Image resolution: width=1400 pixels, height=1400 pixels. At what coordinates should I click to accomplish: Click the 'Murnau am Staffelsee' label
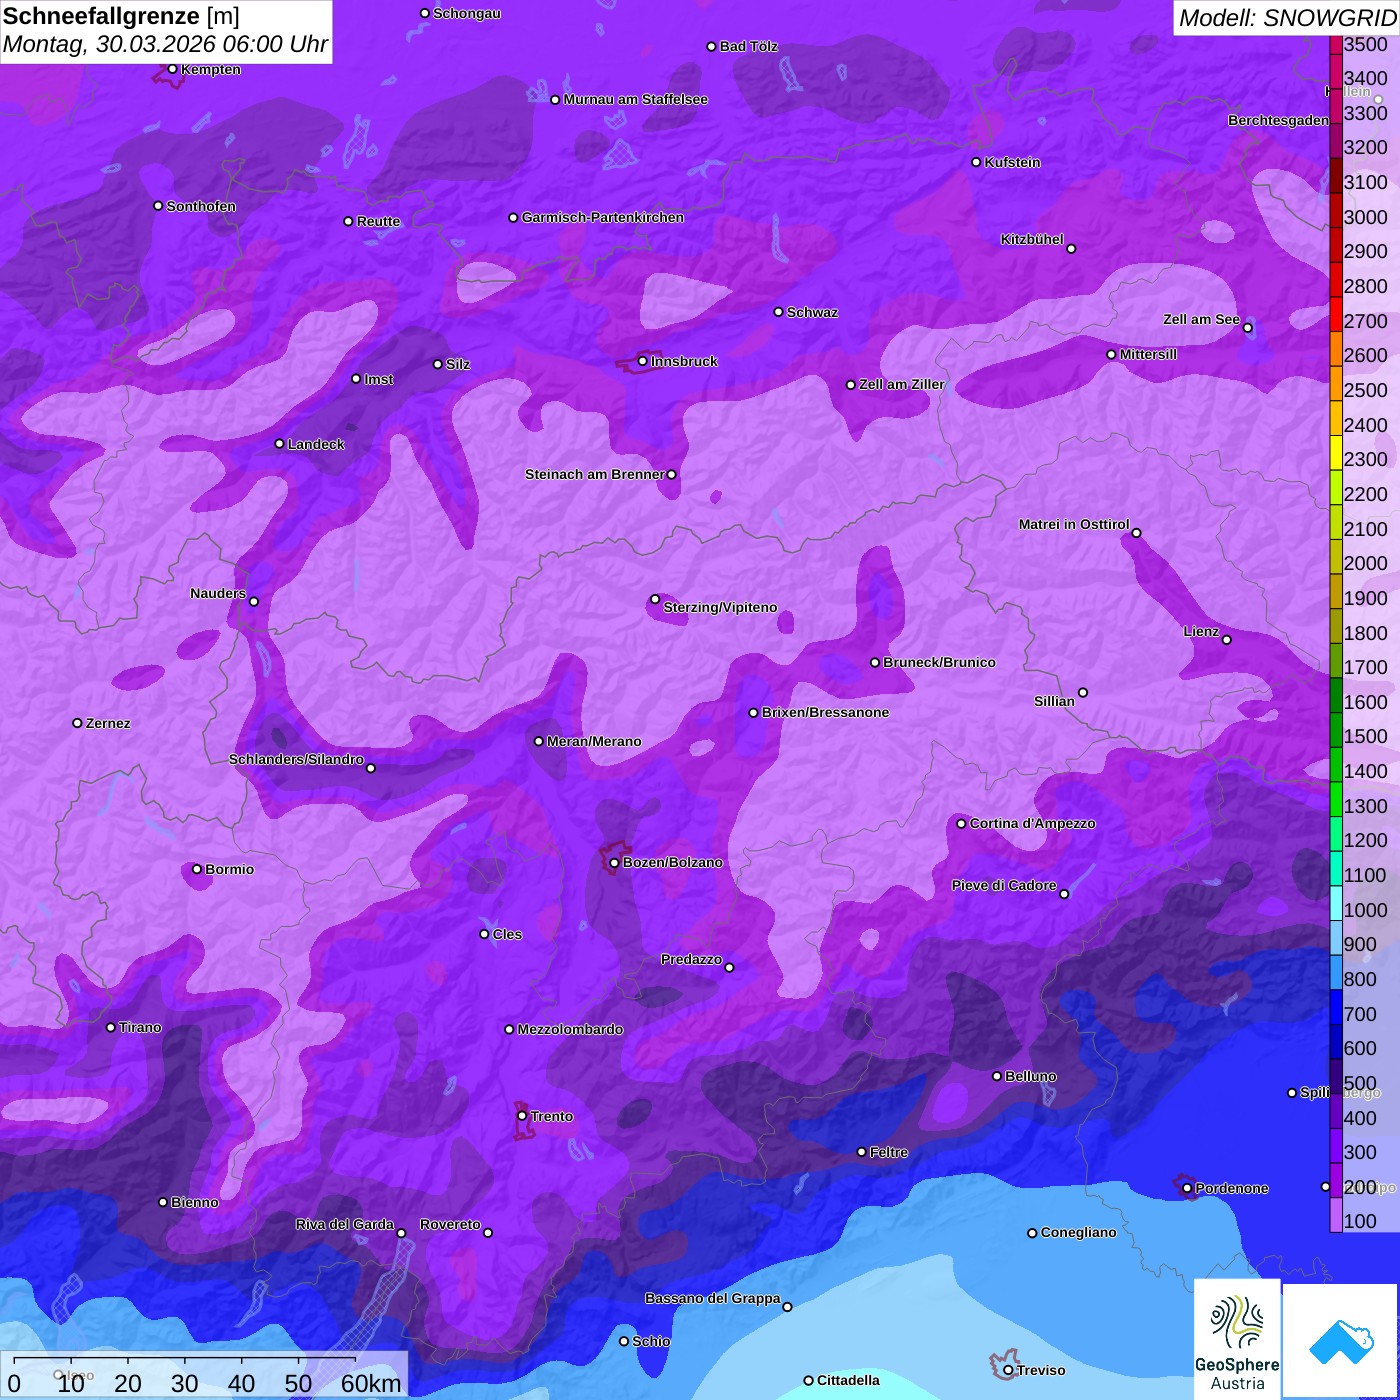(x=635, y=99)
